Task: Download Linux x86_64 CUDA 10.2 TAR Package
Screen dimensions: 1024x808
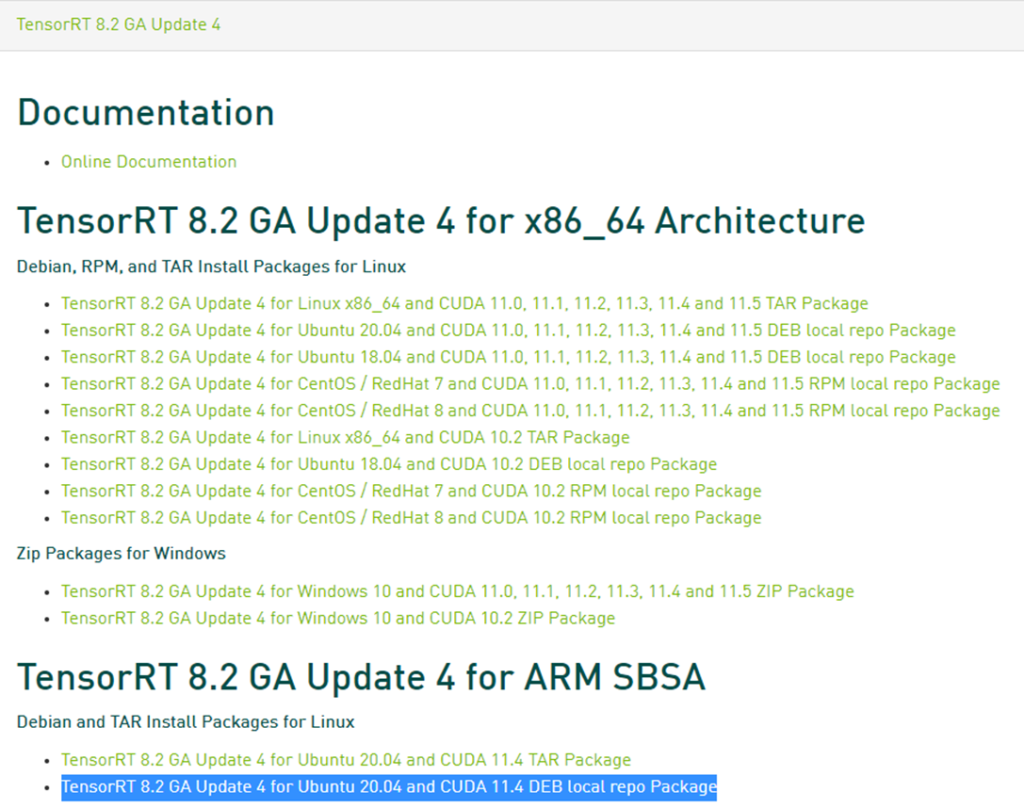Action: [345, 438]
